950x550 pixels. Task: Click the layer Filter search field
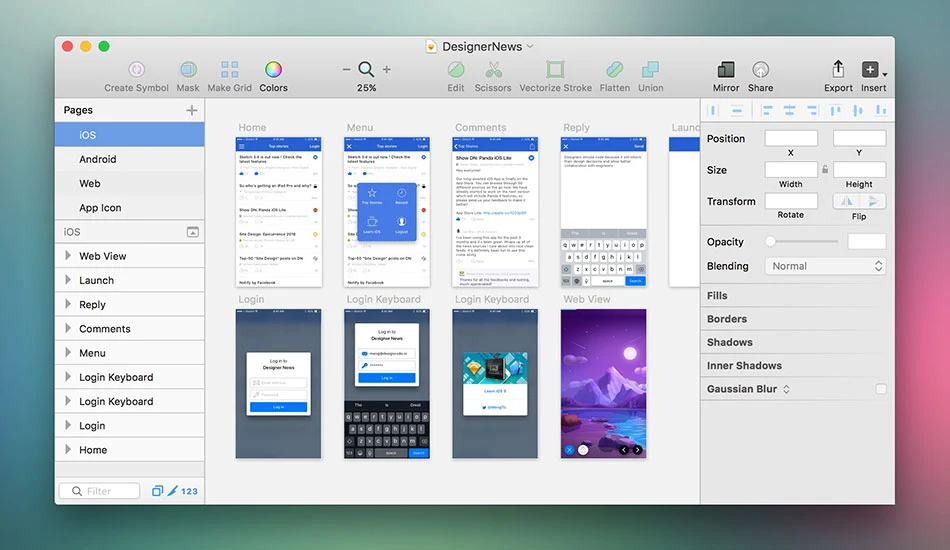pos(99,491)
